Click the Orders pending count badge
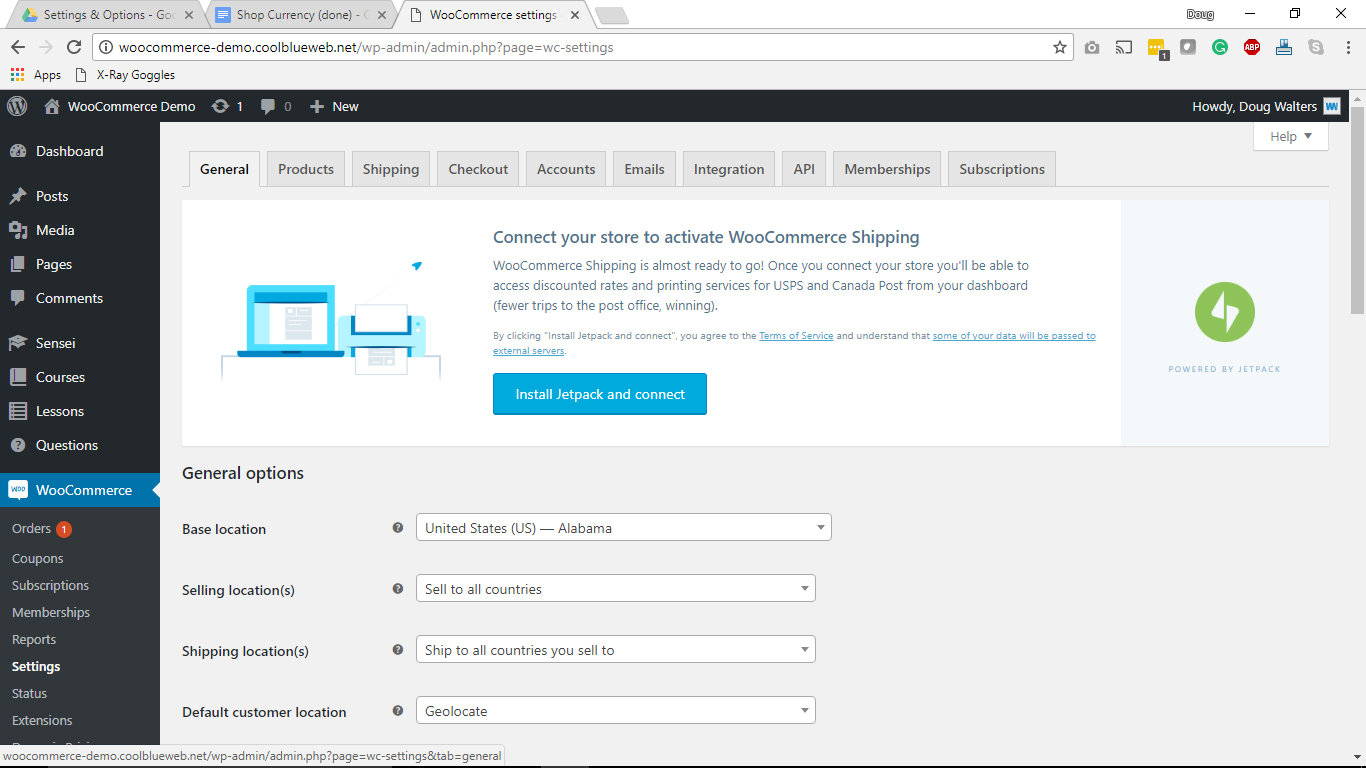Viewport: 1366px width, 768px height. 64,529
